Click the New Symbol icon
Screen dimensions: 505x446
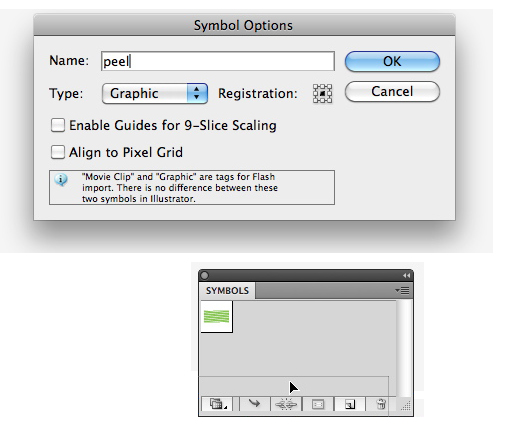tap(349, 404)
